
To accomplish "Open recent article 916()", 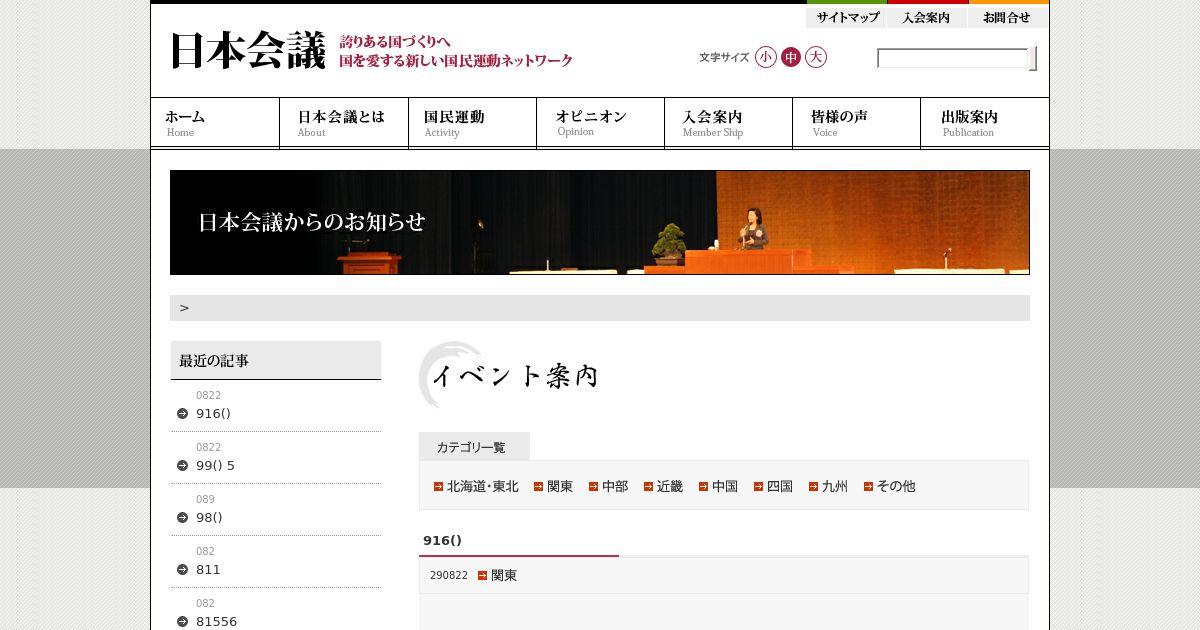I will coord(213,413).
